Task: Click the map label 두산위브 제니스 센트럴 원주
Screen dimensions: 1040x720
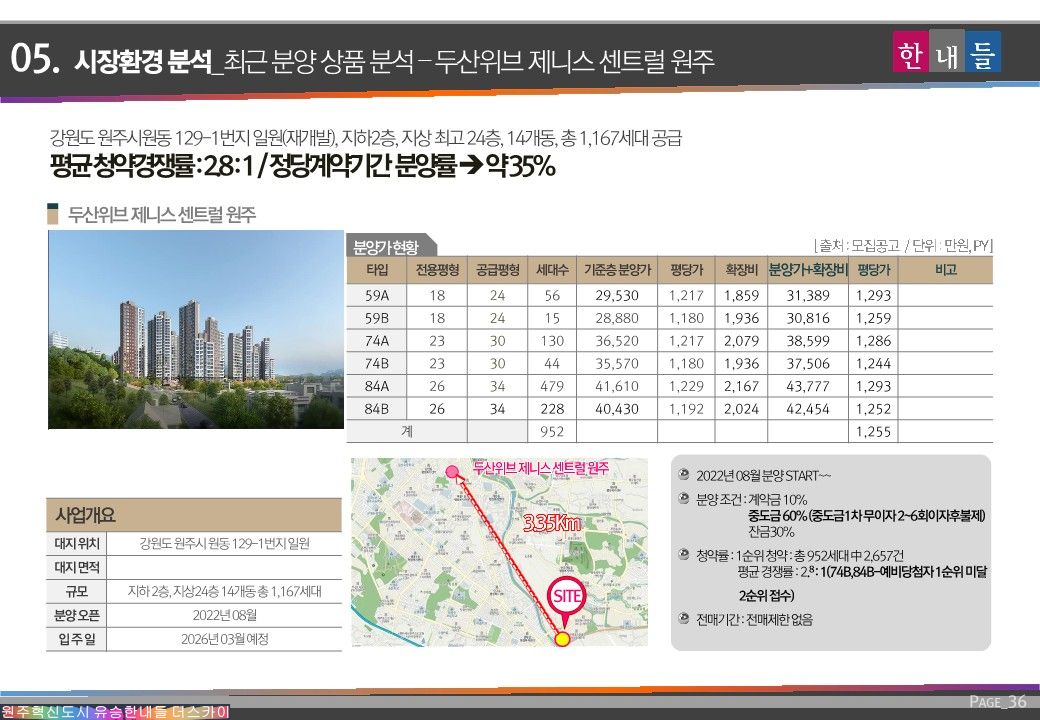Action: (541, 468)
